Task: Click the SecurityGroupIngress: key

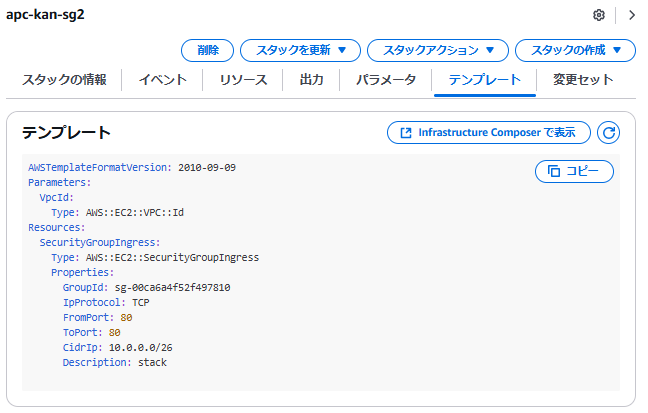Action: (100, 243)
